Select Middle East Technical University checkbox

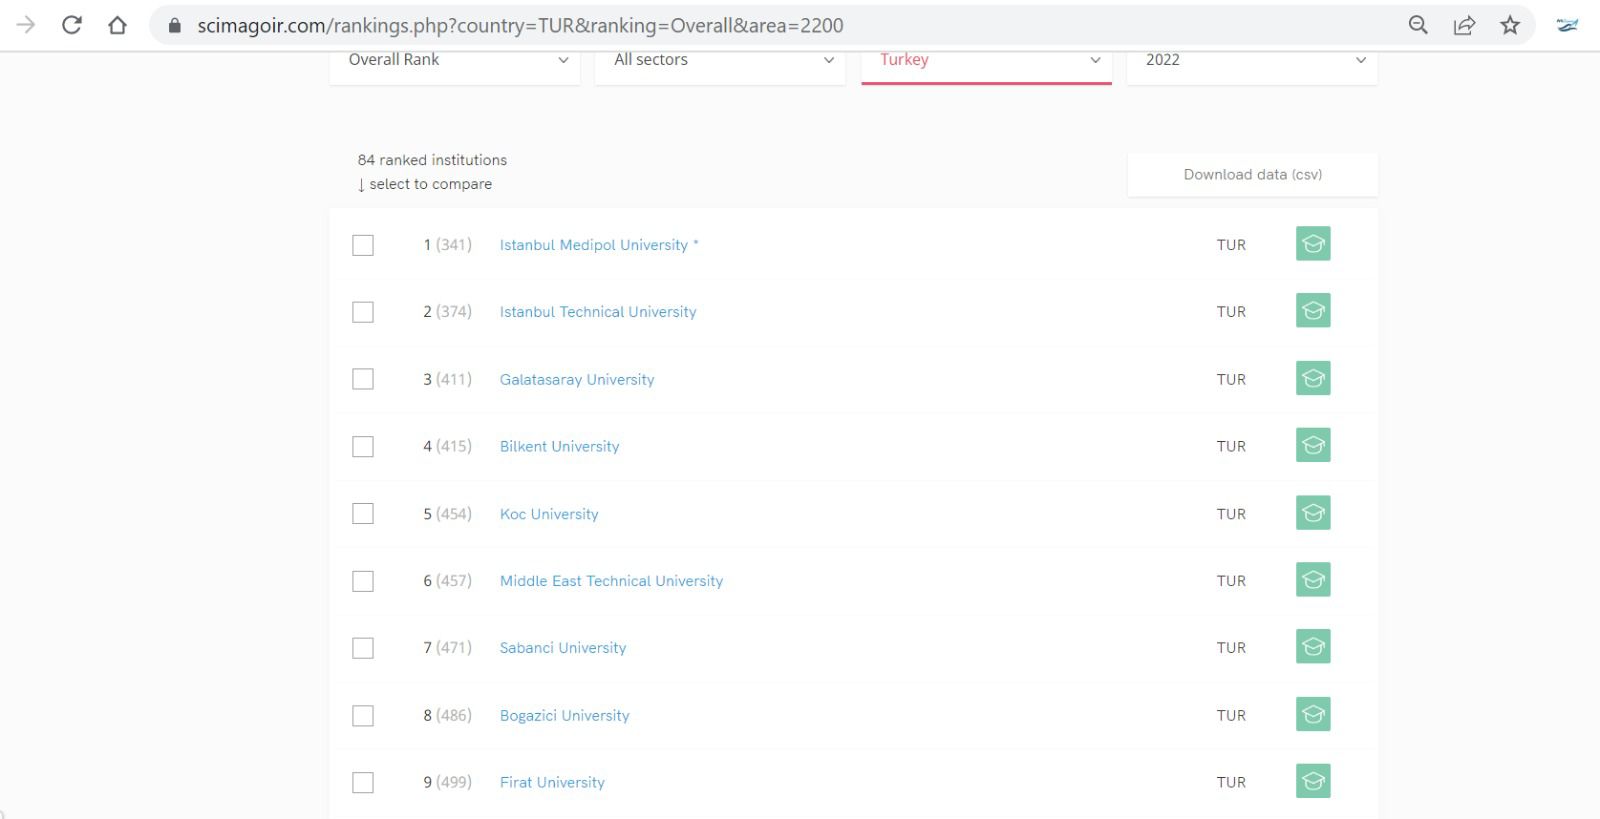point(363,581)
